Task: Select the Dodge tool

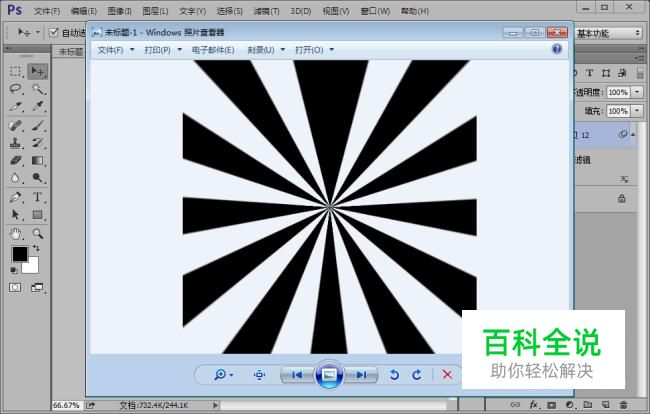Action: 37,178
